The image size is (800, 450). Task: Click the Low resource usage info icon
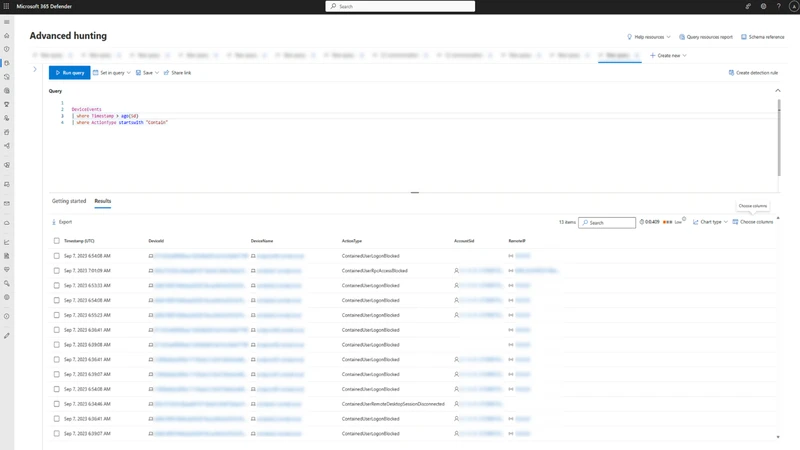click(684, 219)
